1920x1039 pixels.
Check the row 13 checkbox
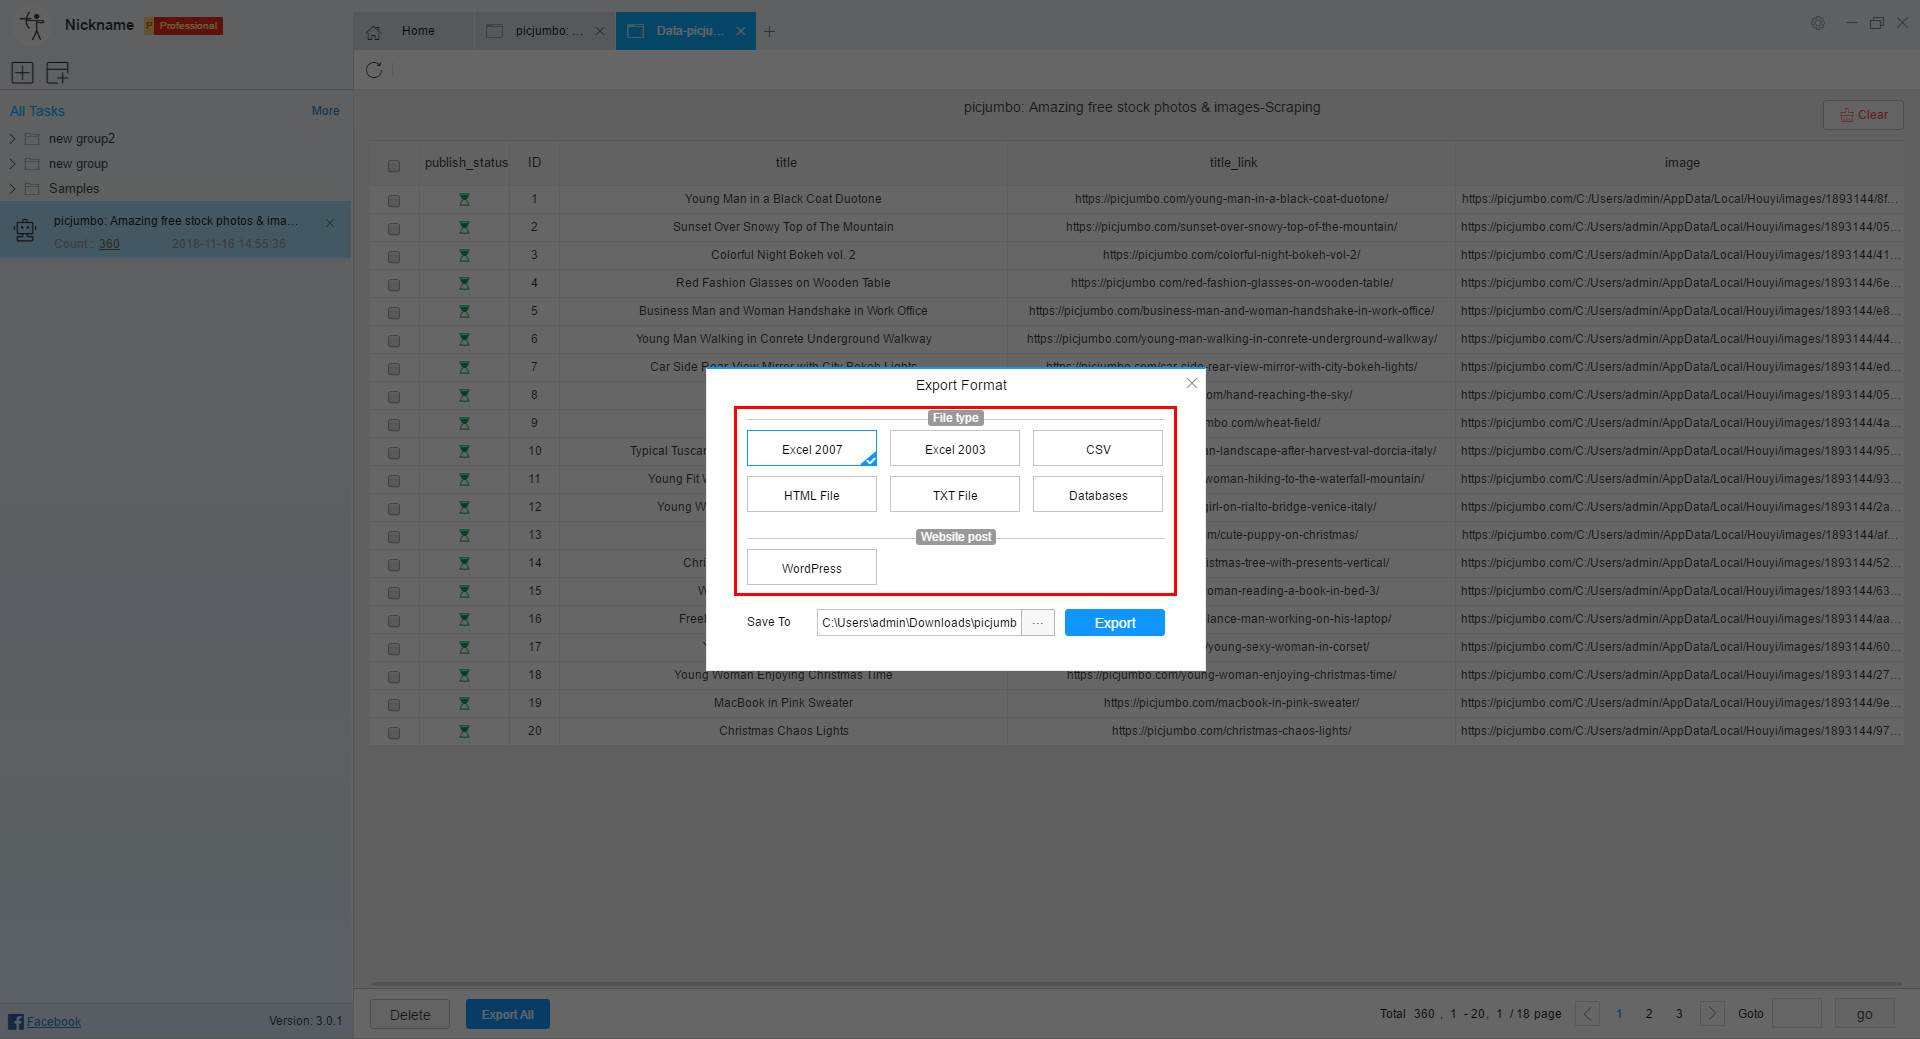click(x=394, y=537)
